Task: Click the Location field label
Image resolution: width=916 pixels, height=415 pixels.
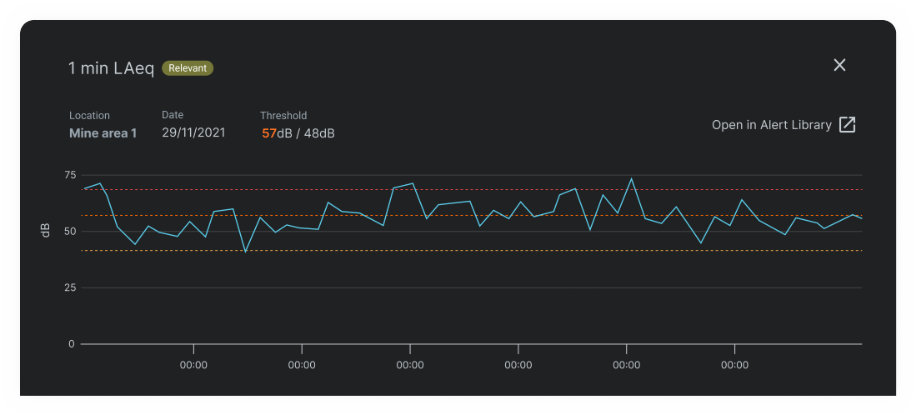Action: (x=89, y=116)
